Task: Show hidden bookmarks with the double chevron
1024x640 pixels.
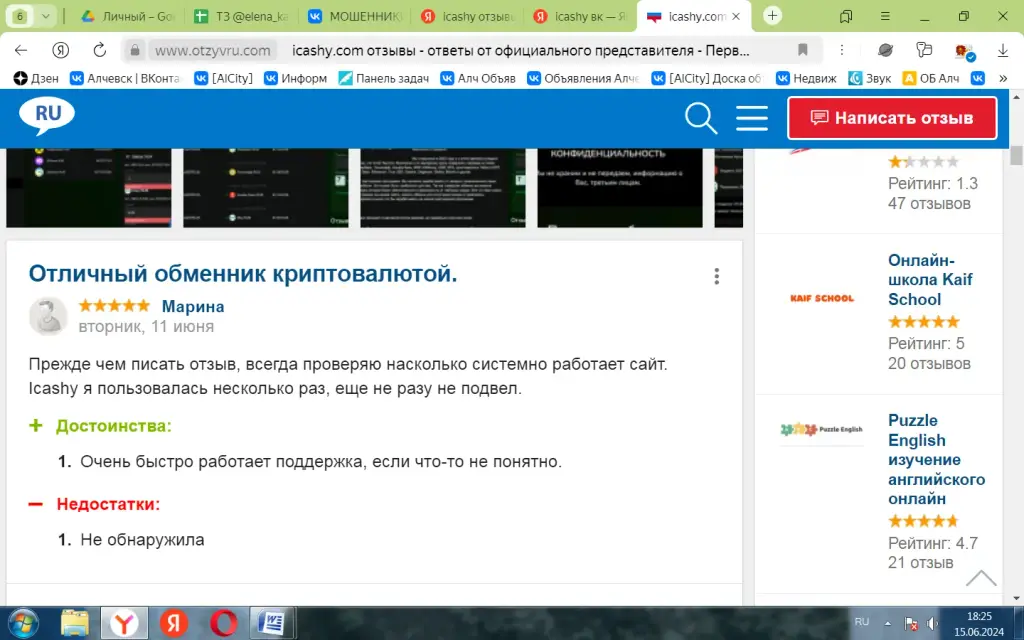Action: coord(1003,78)
